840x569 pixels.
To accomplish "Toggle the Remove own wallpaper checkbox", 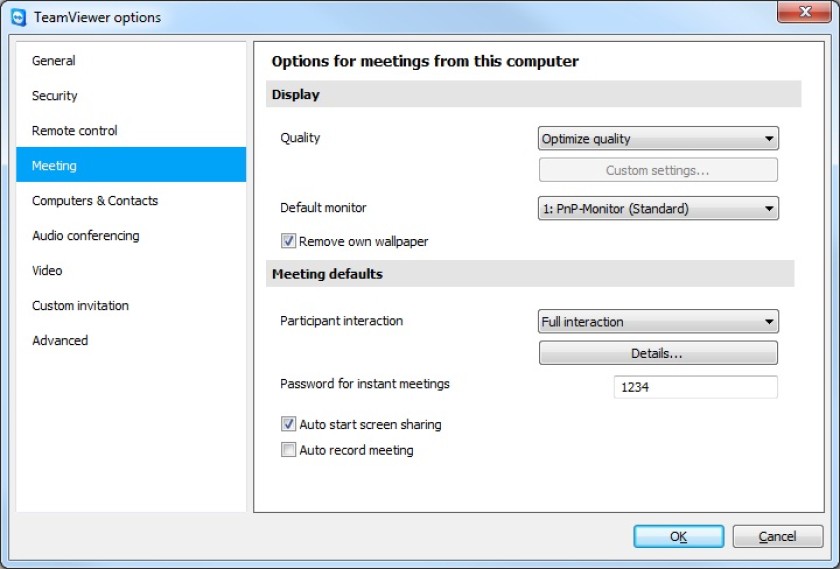I will 288,241.
